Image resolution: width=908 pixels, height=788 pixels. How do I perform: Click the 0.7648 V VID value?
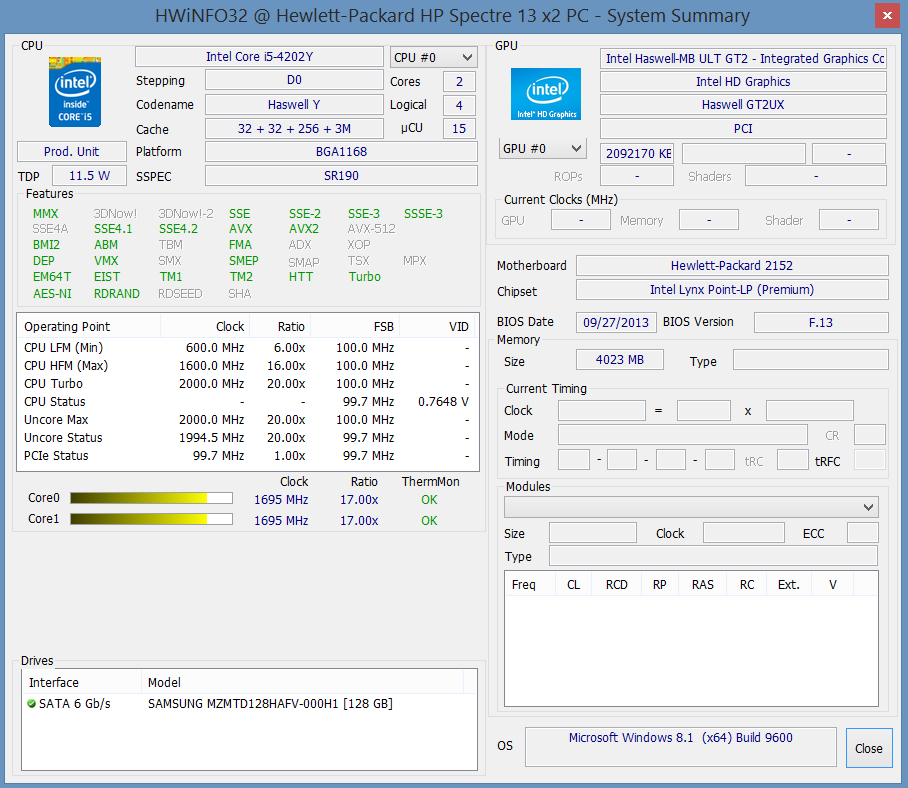click(x=444, y=402)
